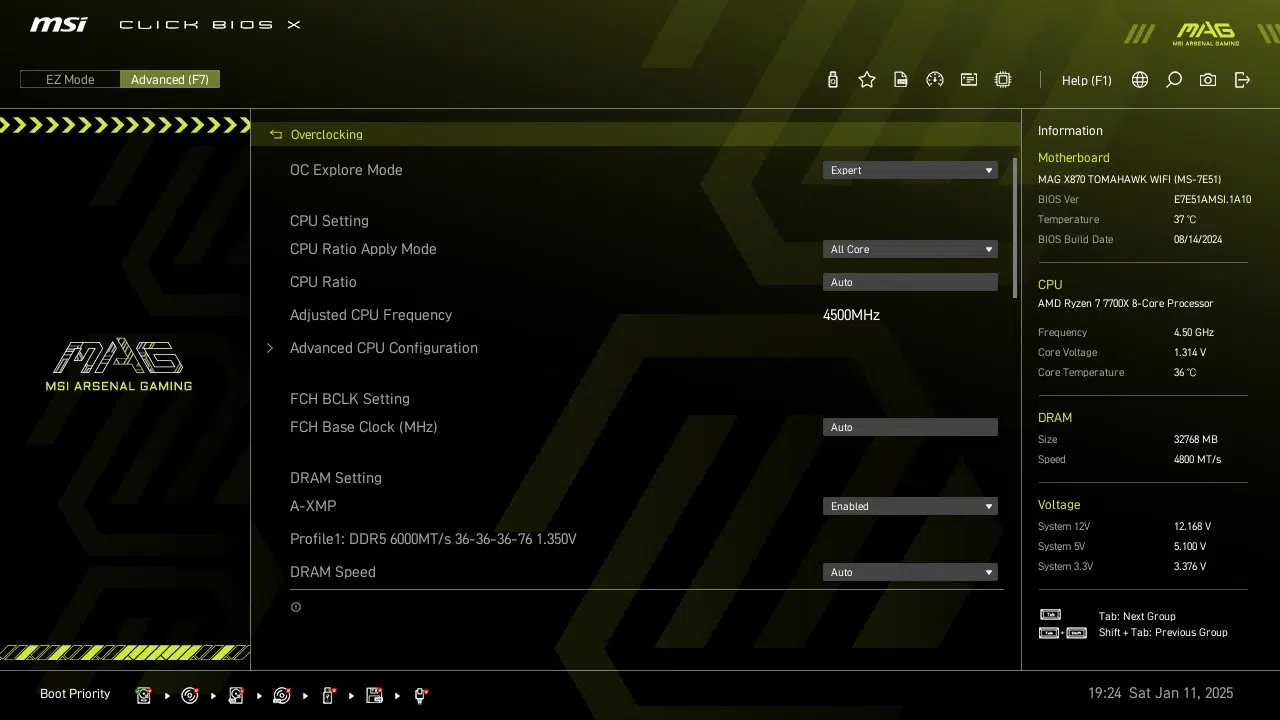Select last boot priority network plug icon
This screenshot has width=1280, height=720.
coord(420,695)
